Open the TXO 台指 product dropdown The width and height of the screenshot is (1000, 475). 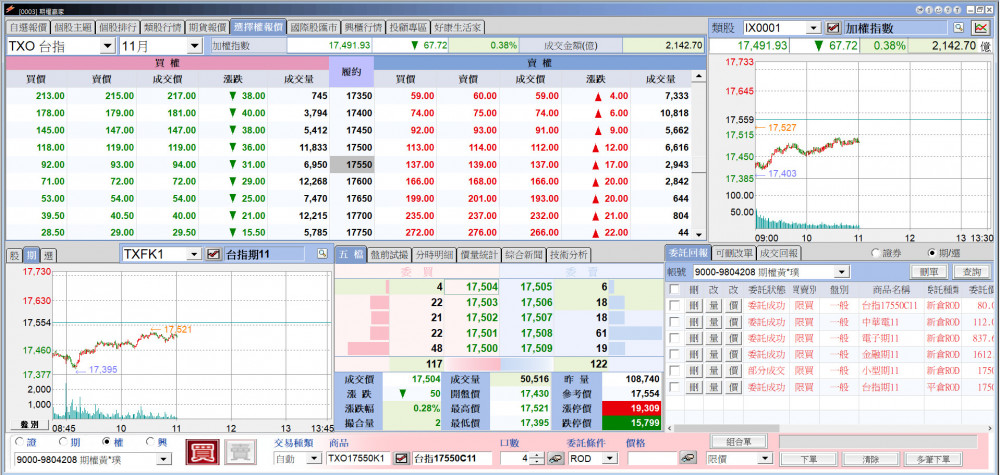107,46
